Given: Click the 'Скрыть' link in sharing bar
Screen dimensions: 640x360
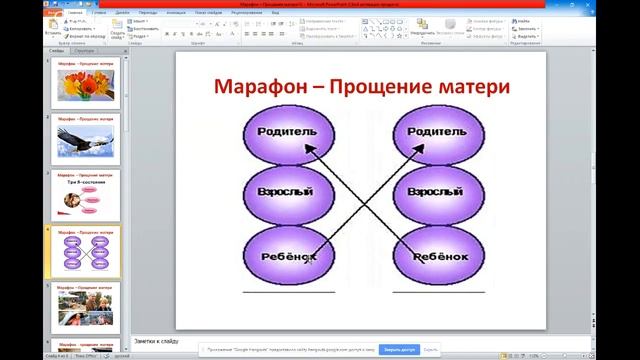Looking at the screenshot, I should [x=430, y=350].
